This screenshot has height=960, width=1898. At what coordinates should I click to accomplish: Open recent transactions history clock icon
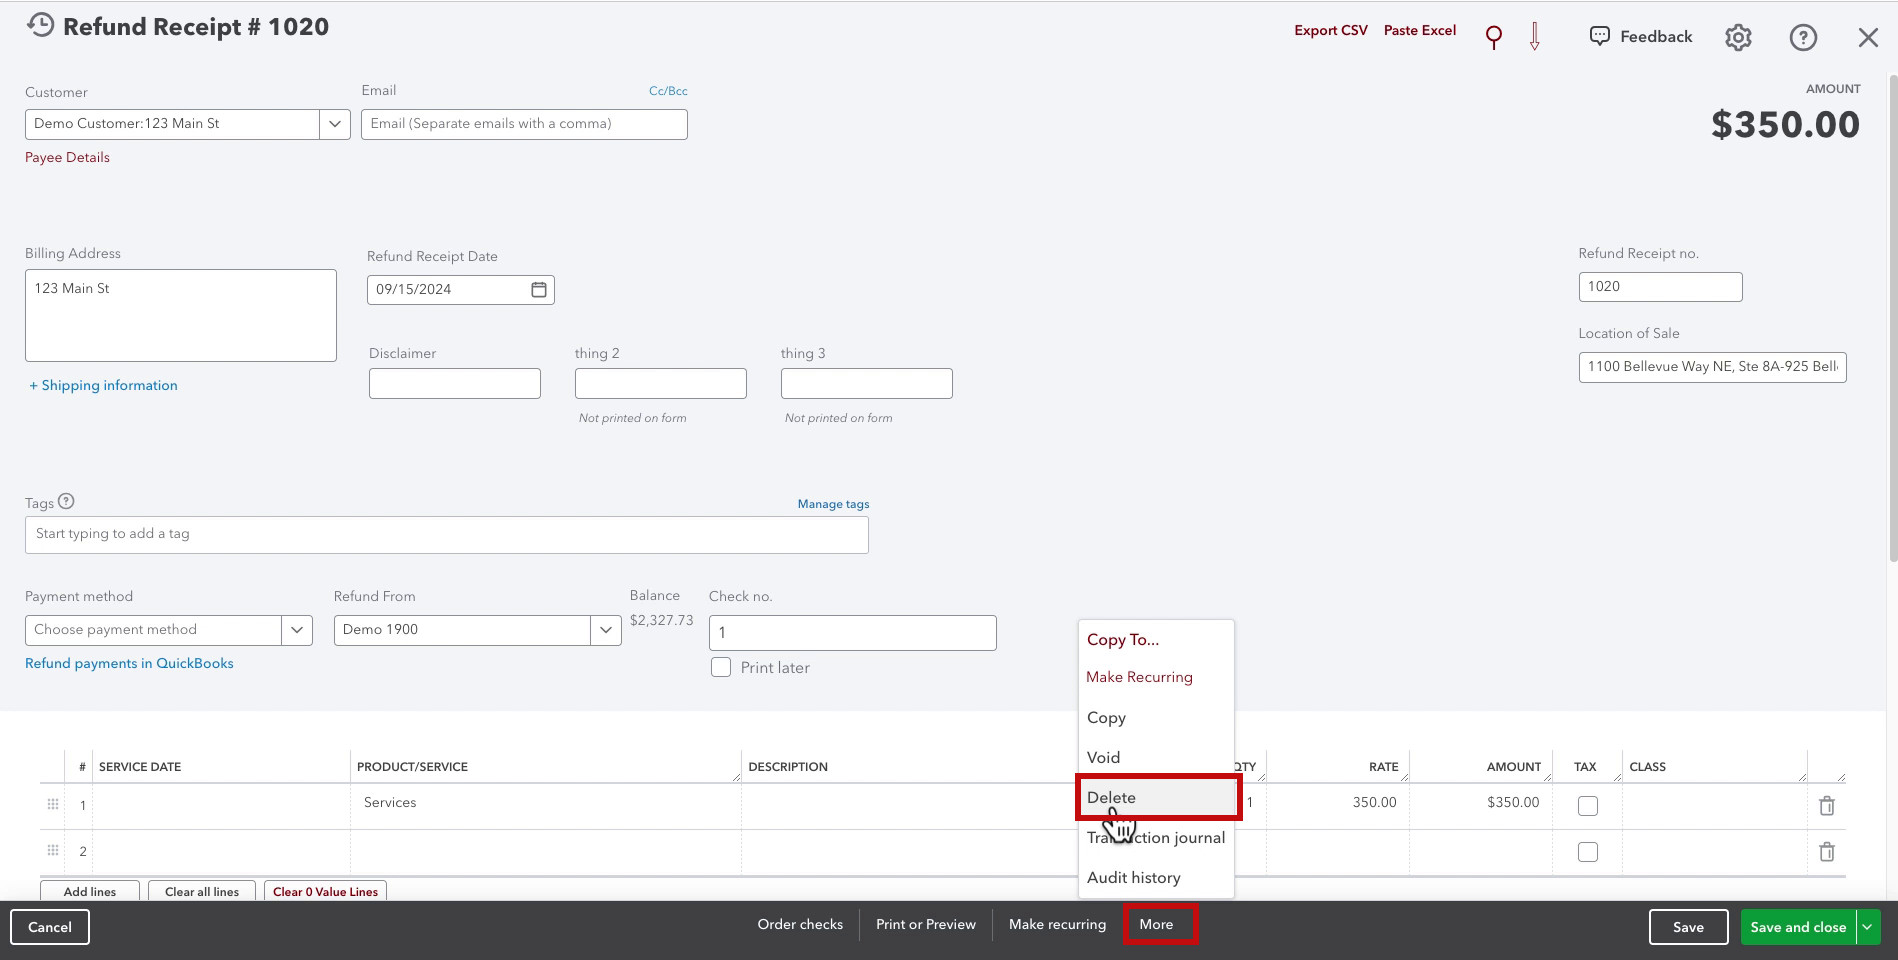[x=41, y=25]
